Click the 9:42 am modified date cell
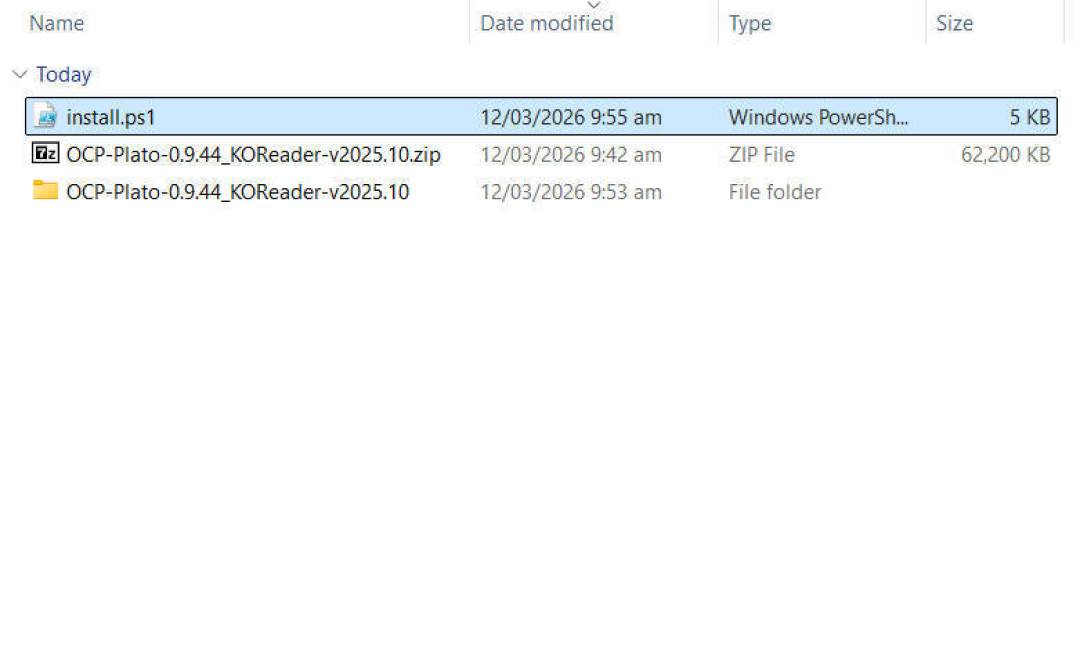 571,154
